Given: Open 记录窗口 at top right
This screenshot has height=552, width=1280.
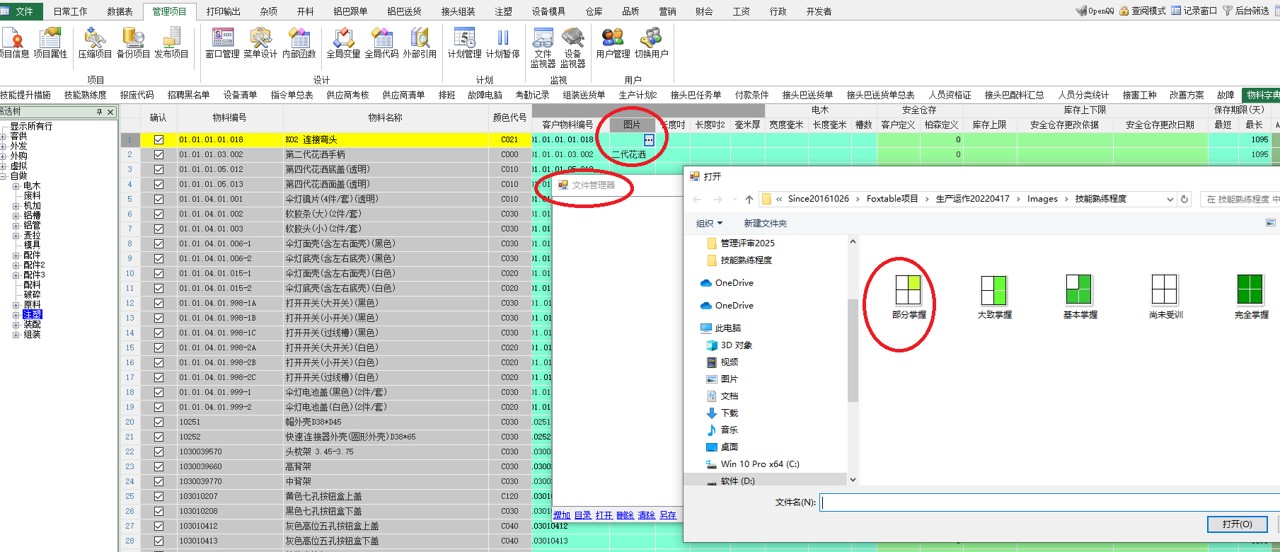Looking at the screenshot, I should pos(1194,10).
